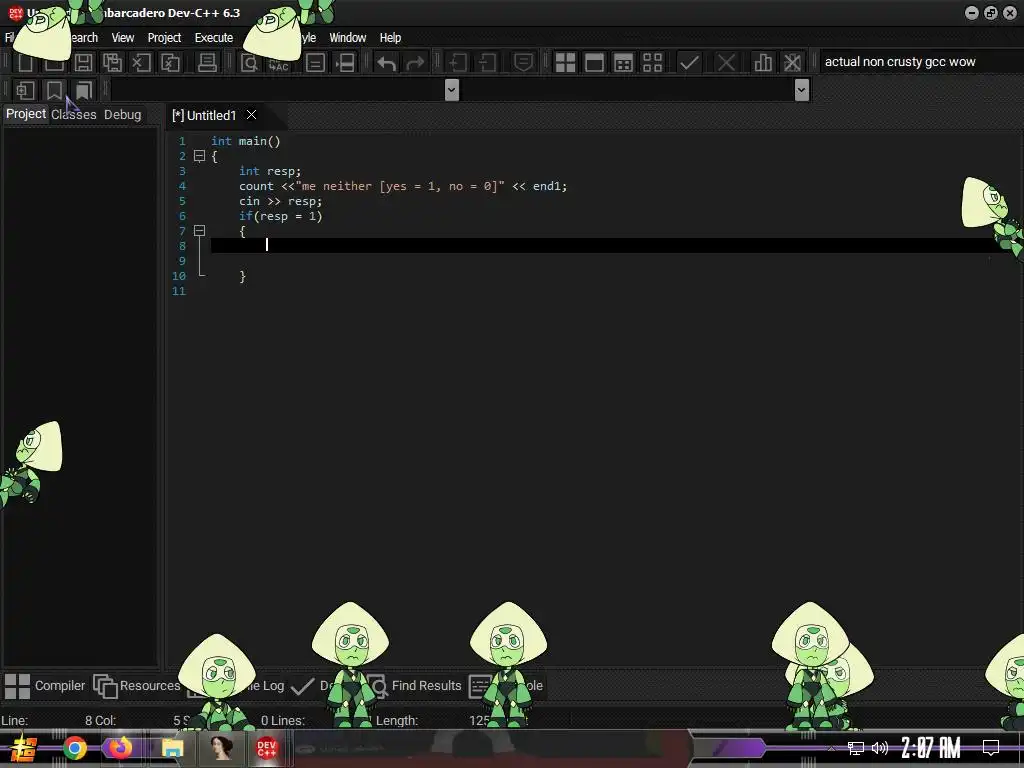Click the 'int resp;' code line
The image size is (1024, 768).
click(270, 171)
